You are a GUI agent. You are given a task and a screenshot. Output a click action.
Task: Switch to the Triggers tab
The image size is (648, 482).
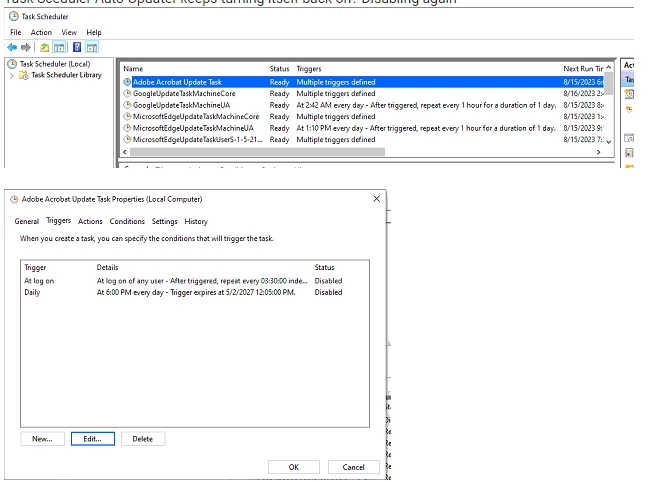click(59, 220)
